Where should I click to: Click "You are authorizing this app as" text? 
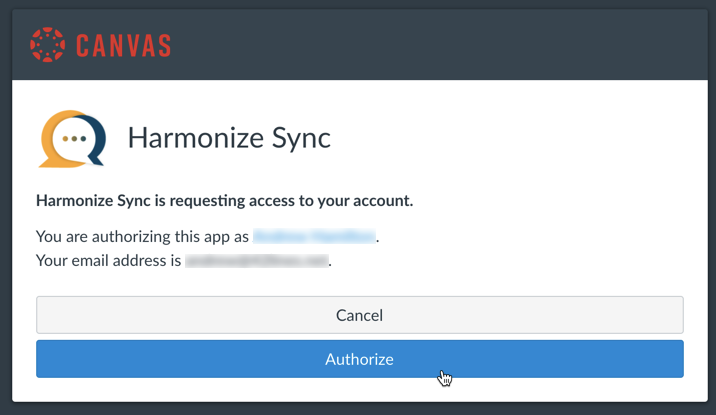pos(142,237)
